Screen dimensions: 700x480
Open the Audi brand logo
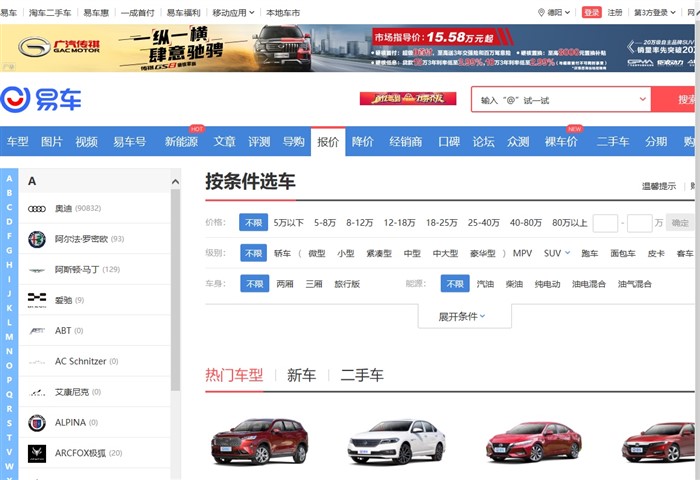pyautogui.click(x=37, y=209)
